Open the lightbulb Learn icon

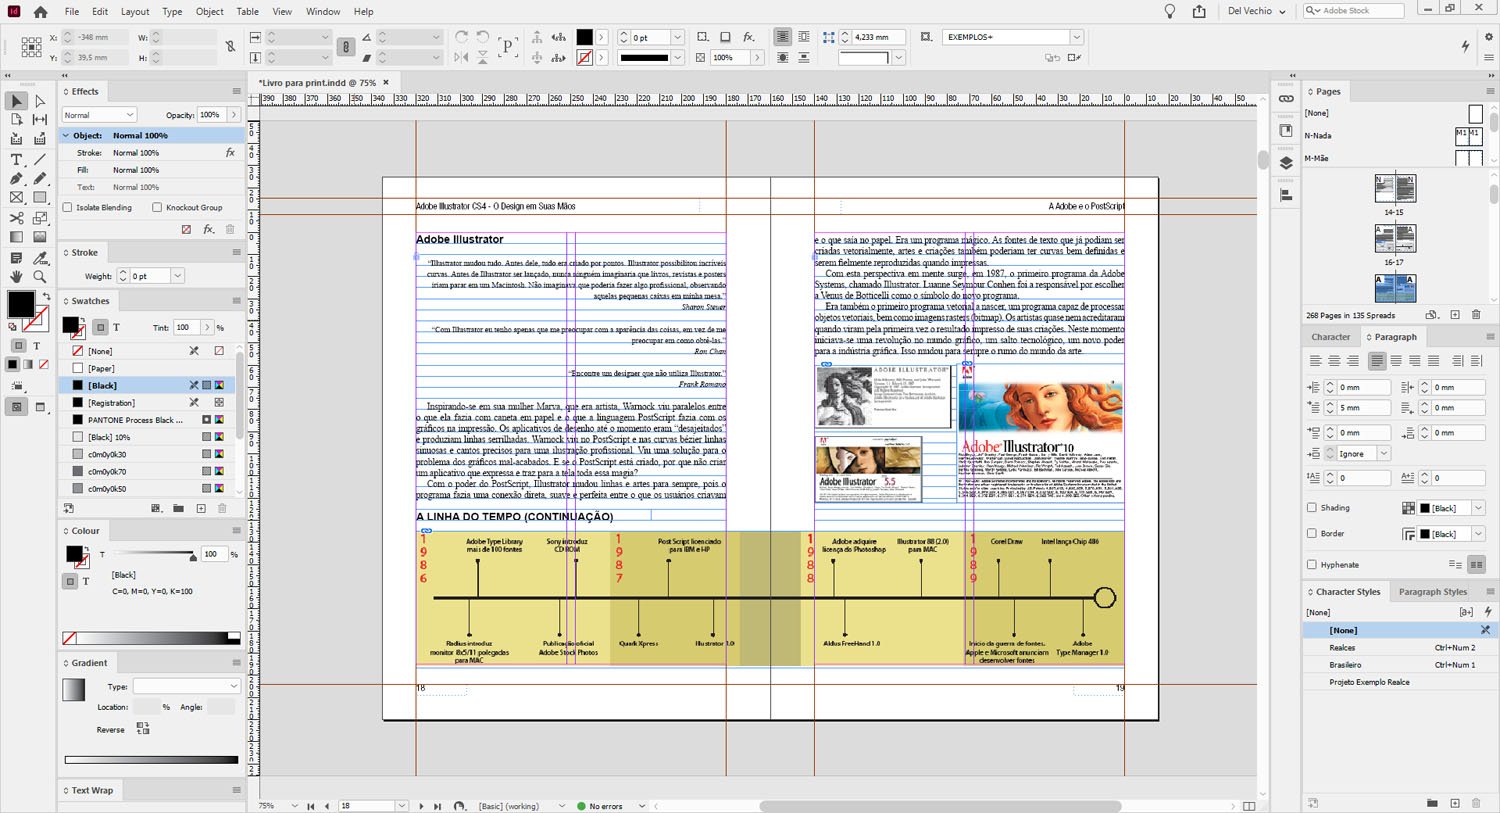tap(1169, 11)
